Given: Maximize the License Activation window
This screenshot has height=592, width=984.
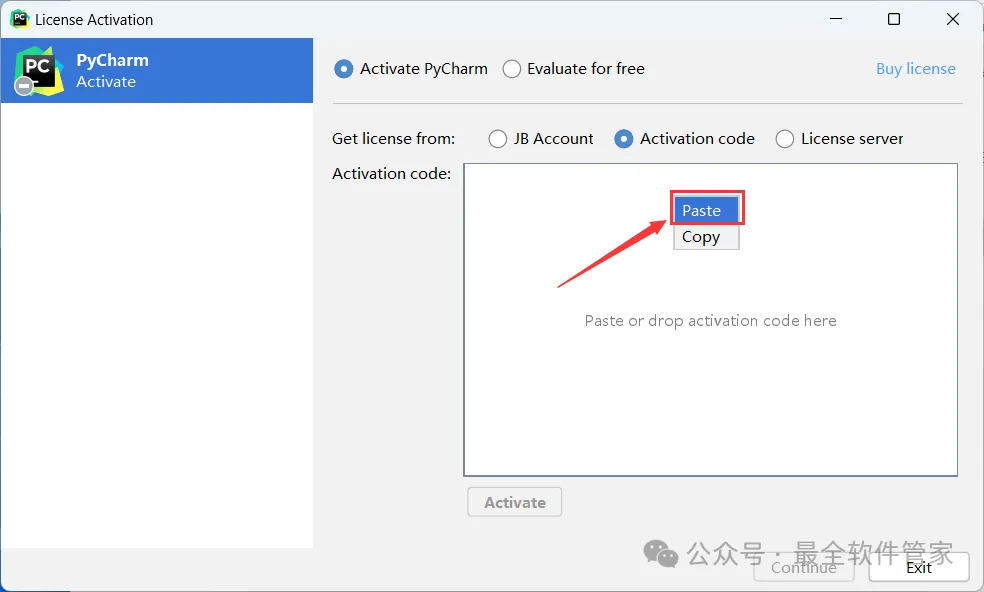Looking at the screenshot, I should click(894, 19).
